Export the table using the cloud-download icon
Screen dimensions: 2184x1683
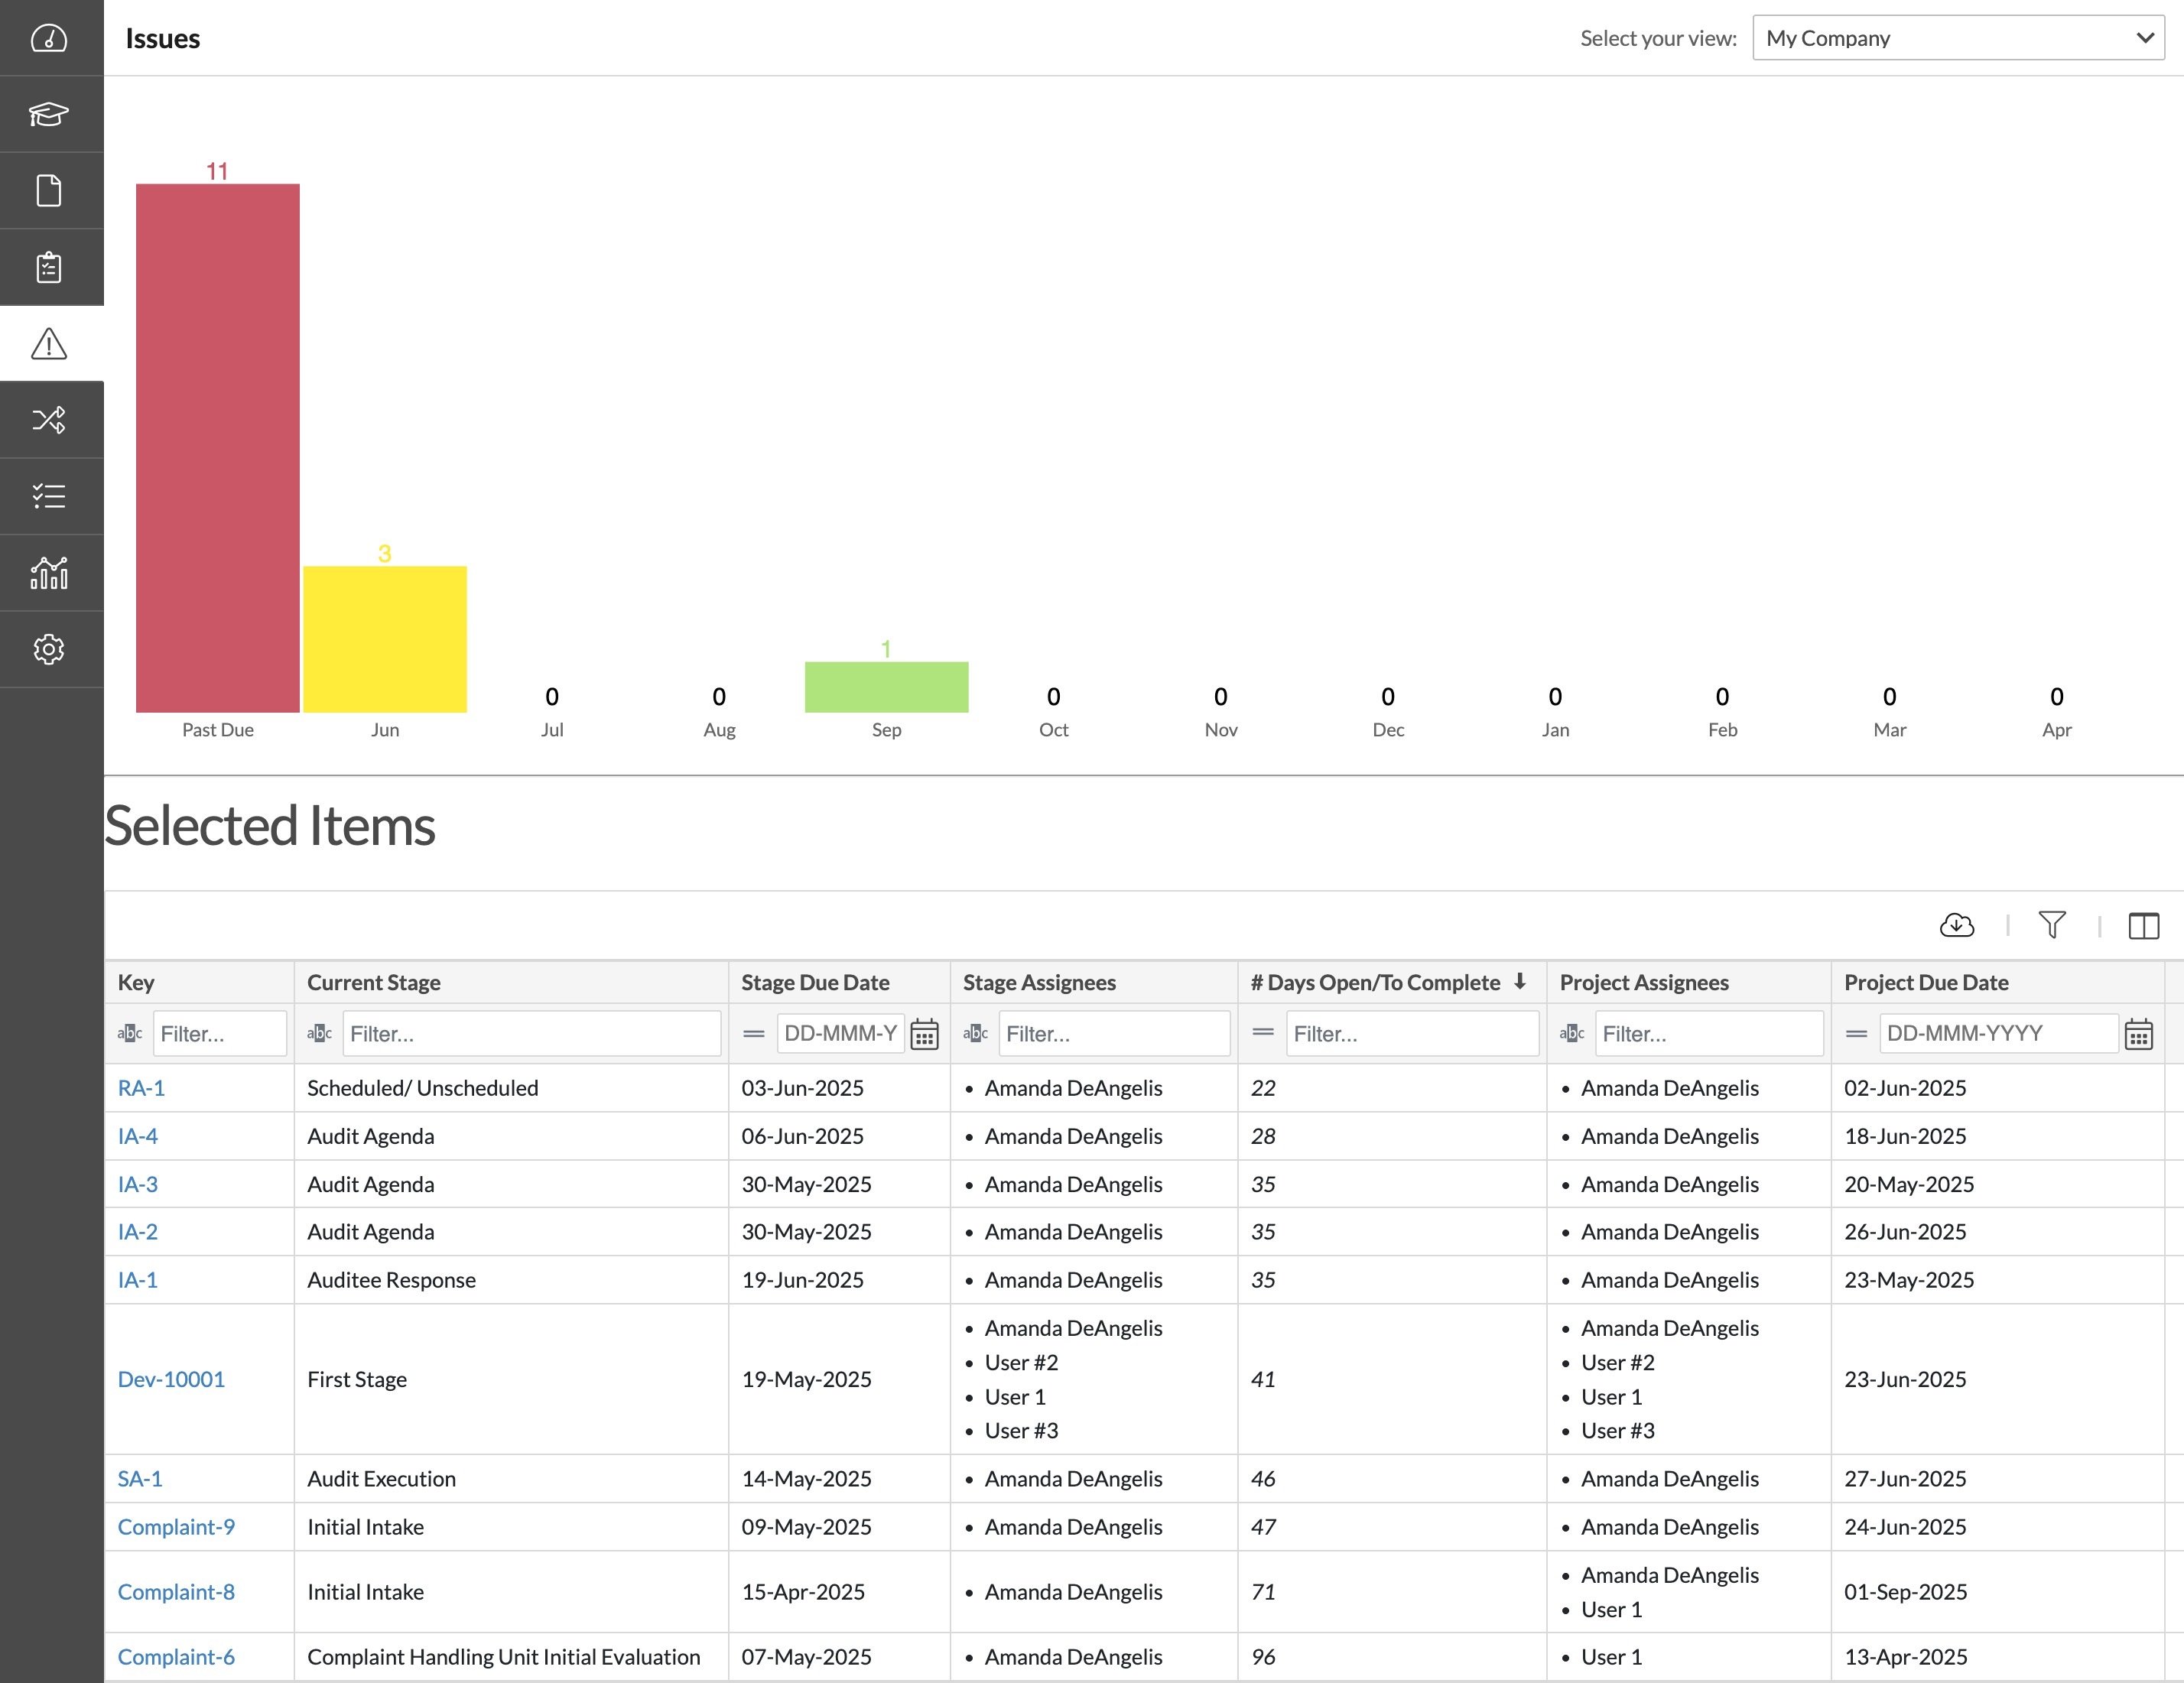tap(1957, 925)
